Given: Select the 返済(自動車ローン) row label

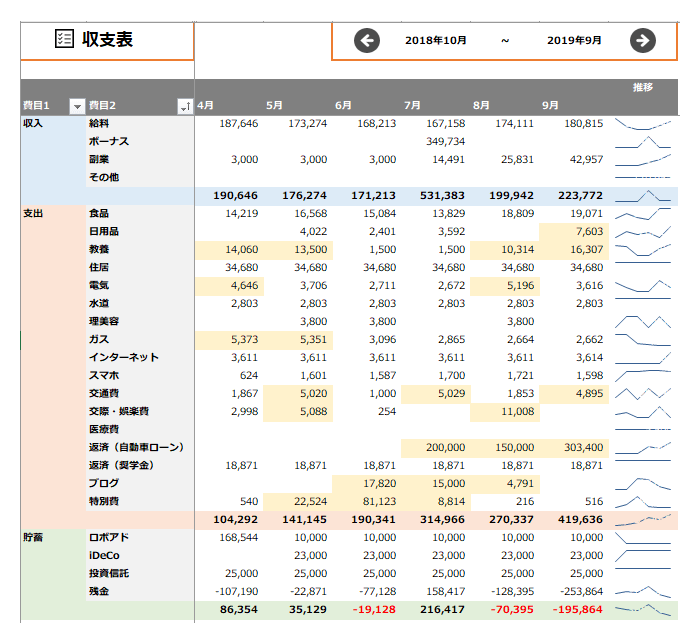Looking at the screenshot, I should (x=136, y=447).
